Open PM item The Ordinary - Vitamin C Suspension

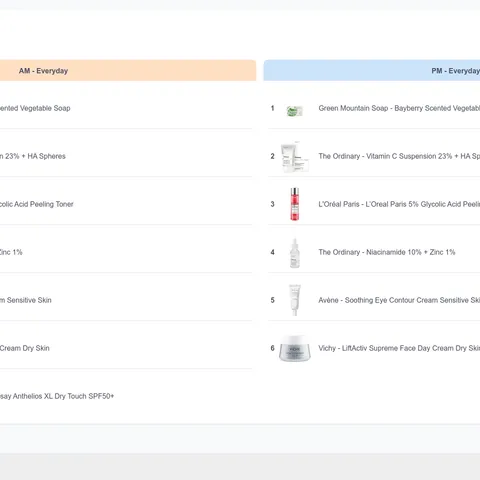click(x=399, y=156)
